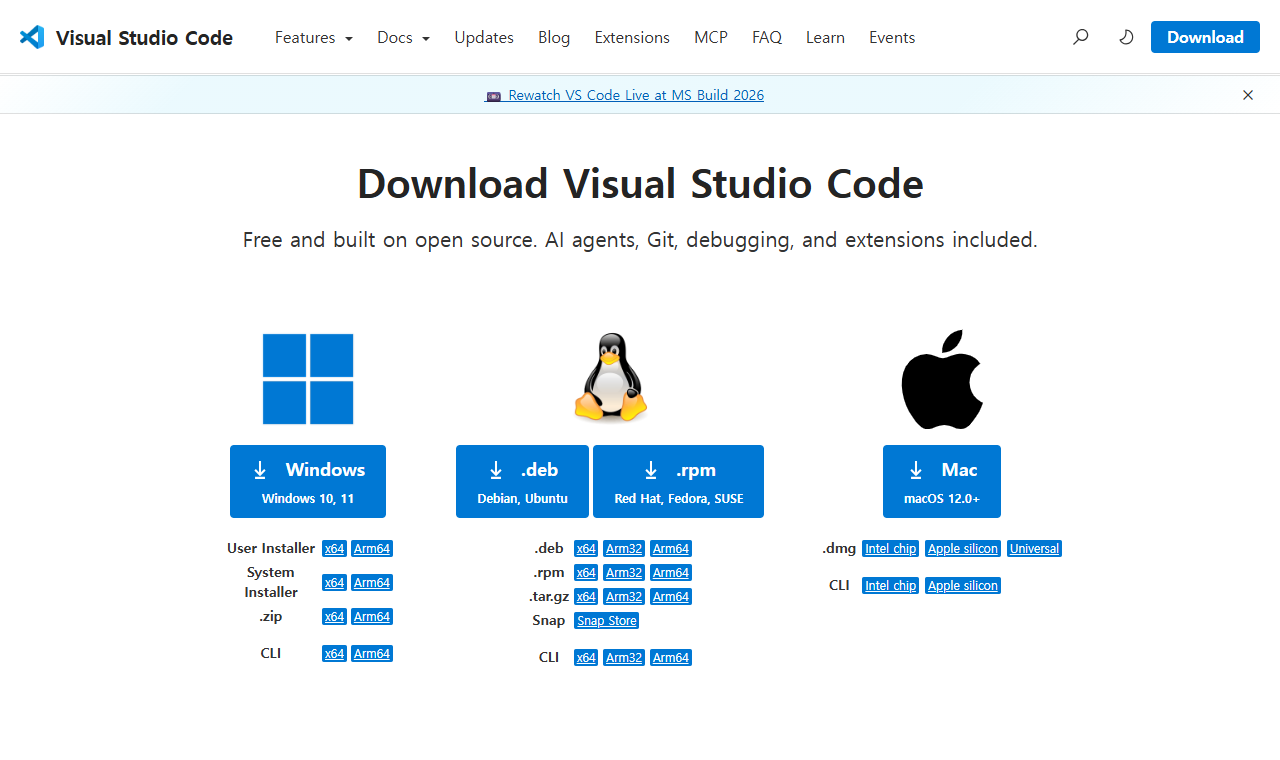Select Linux .rpm Arm32 link

[x=624, y=573]
